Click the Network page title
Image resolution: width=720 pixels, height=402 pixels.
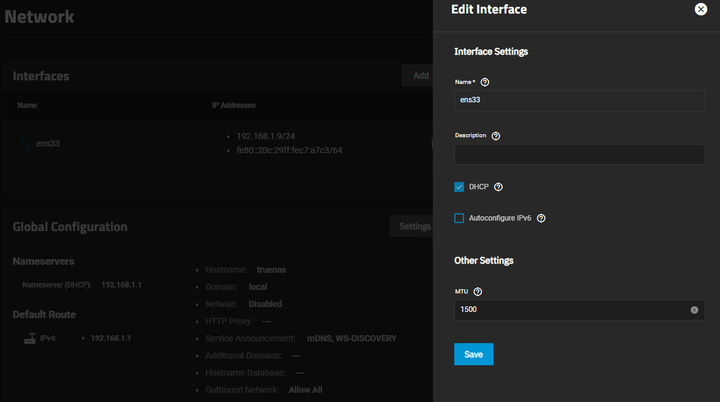click(39, 17)
